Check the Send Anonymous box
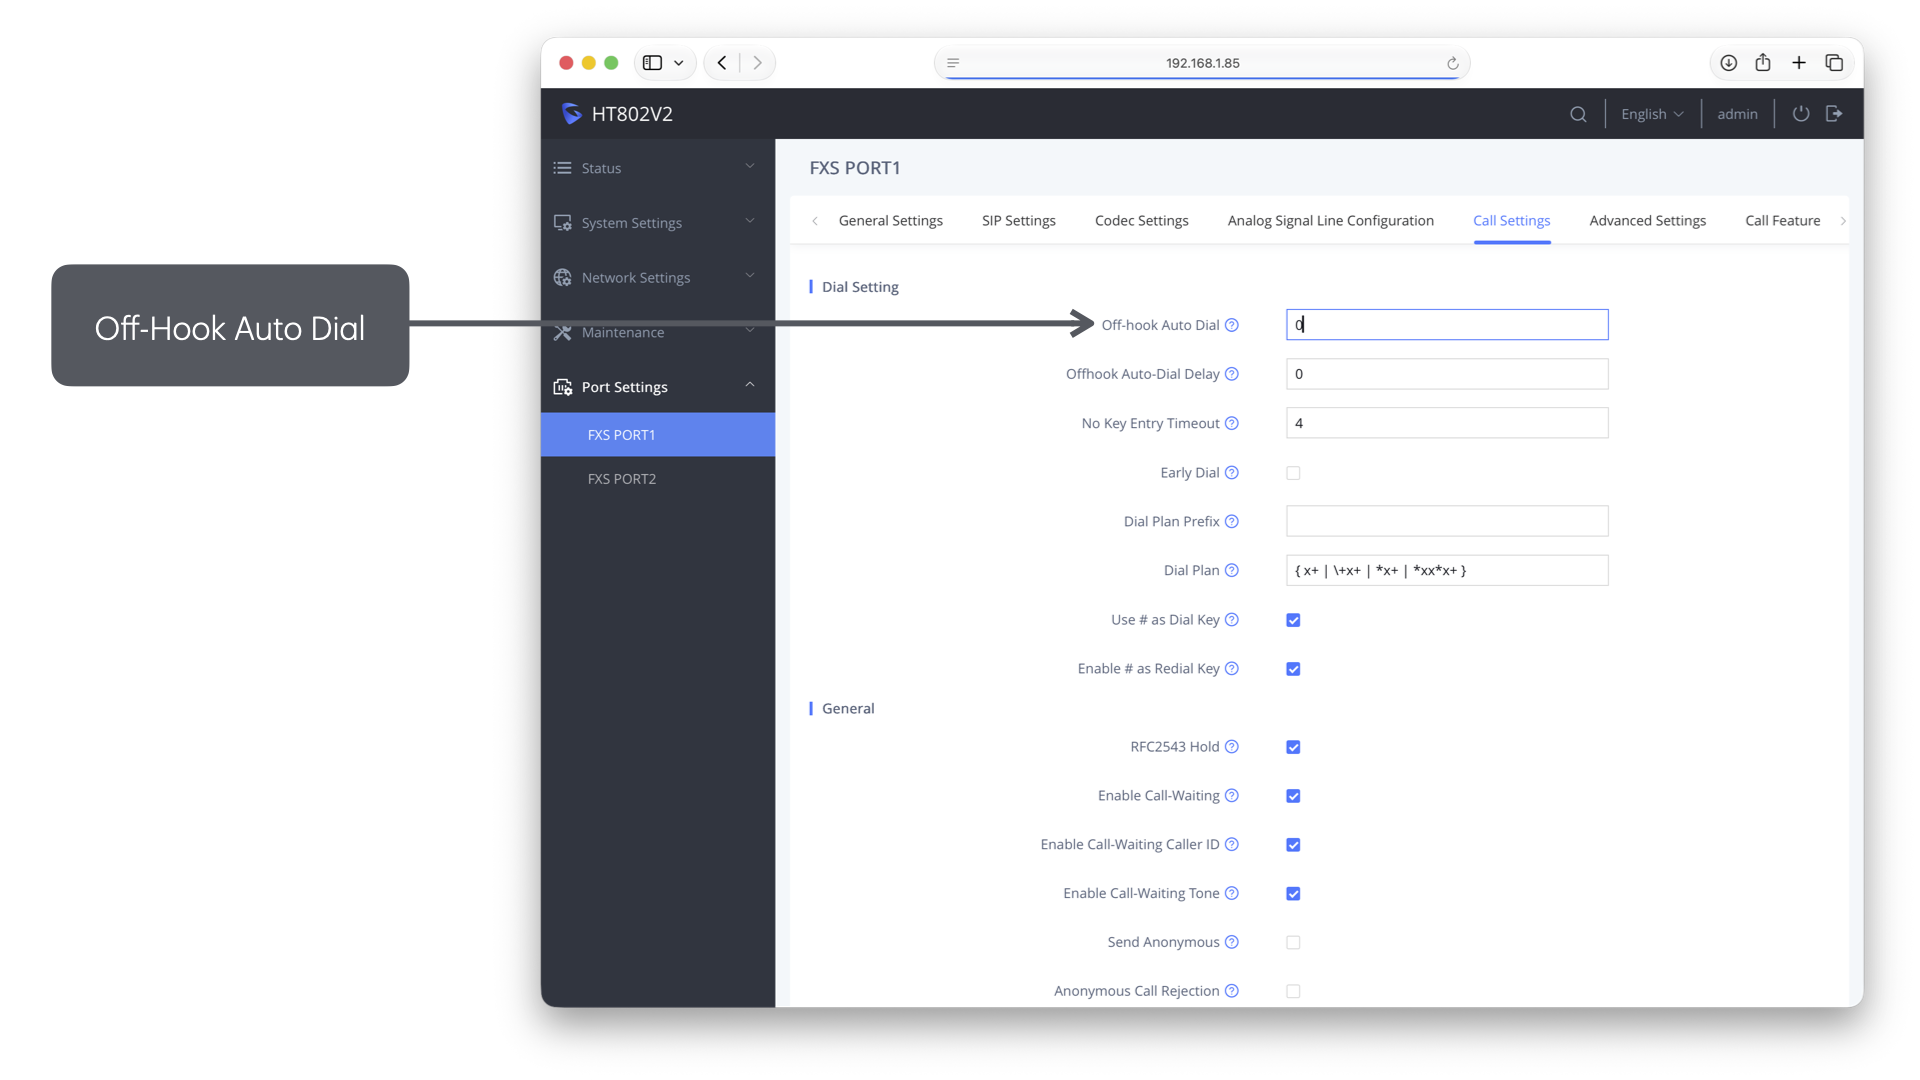Screen dimensions: 1920x1080 coord(1293,942)
